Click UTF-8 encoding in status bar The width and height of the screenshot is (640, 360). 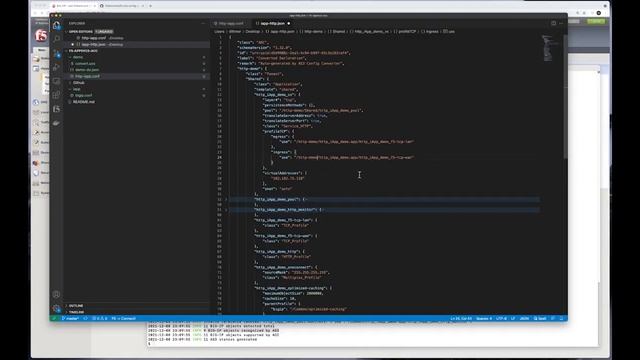(501, 318)
